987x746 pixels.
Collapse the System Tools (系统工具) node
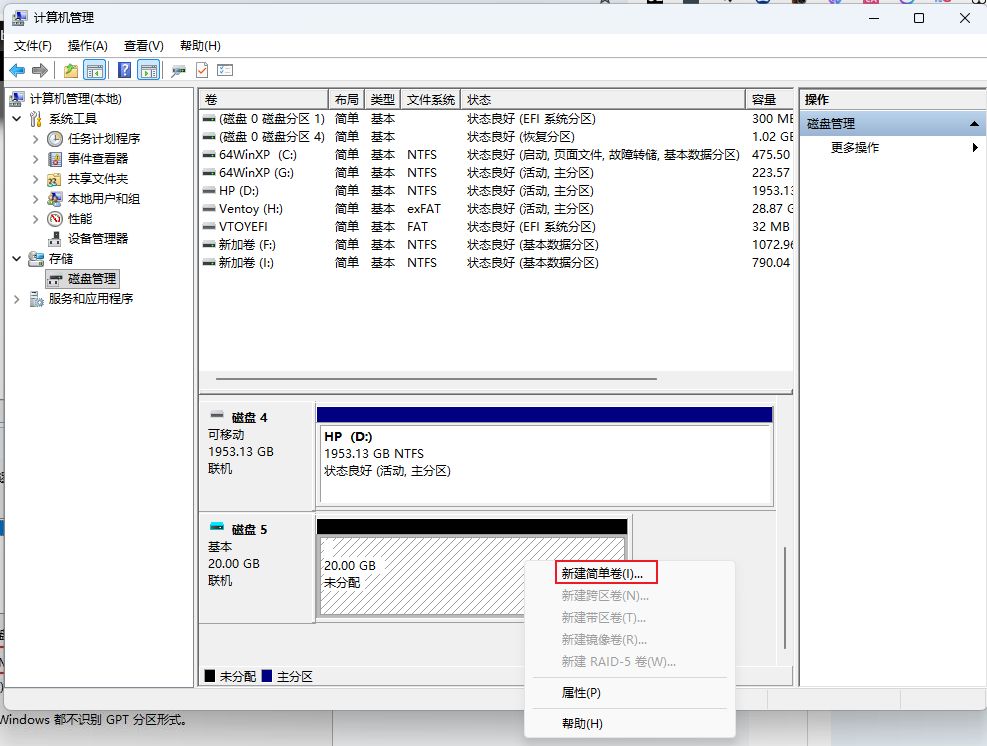18,119
